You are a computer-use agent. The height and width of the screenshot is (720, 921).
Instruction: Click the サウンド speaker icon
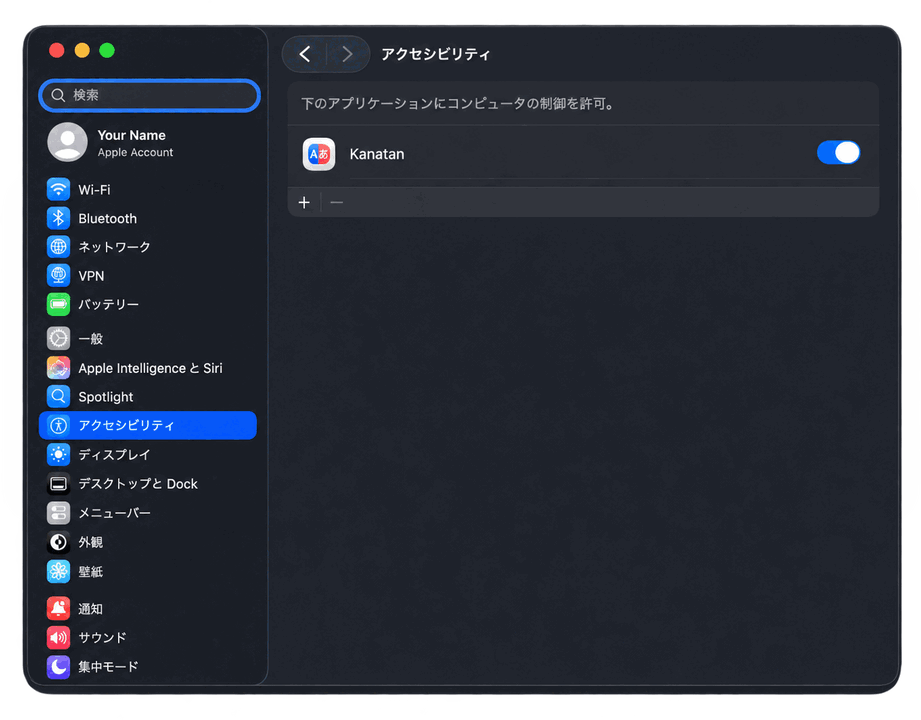tap(58, 637)
